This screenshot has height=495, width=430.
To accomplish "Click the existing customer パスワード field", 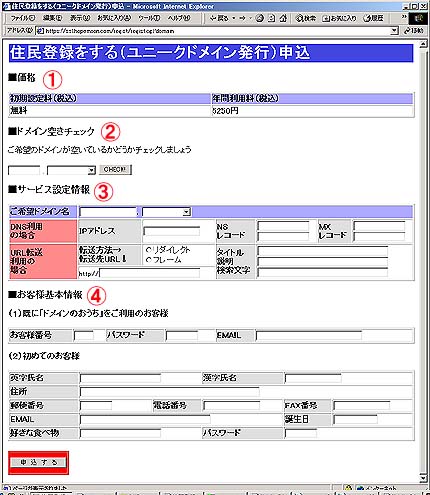I will [182, 336].
